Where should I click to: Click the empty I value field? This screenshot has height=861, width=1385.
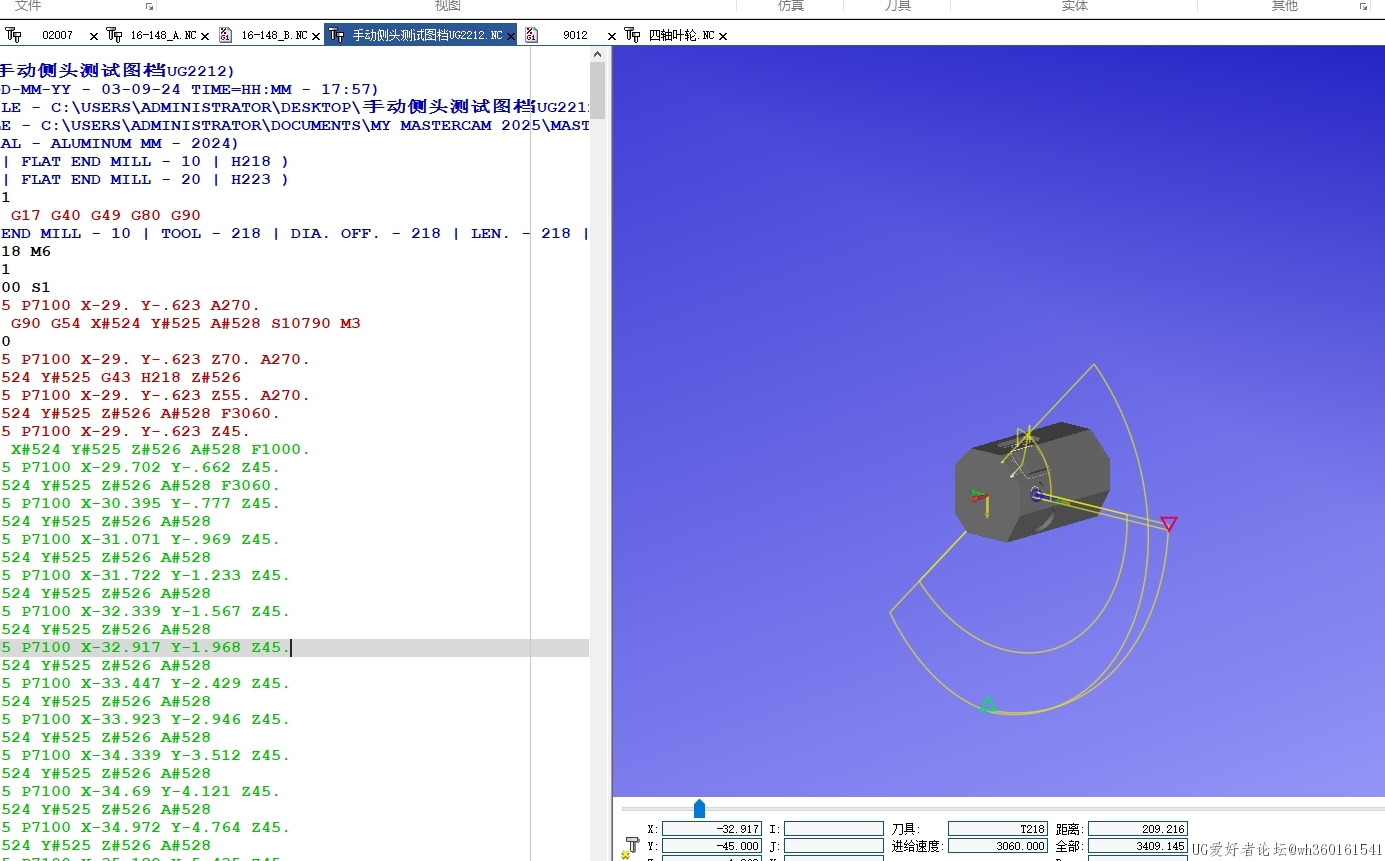click(833, 829)
